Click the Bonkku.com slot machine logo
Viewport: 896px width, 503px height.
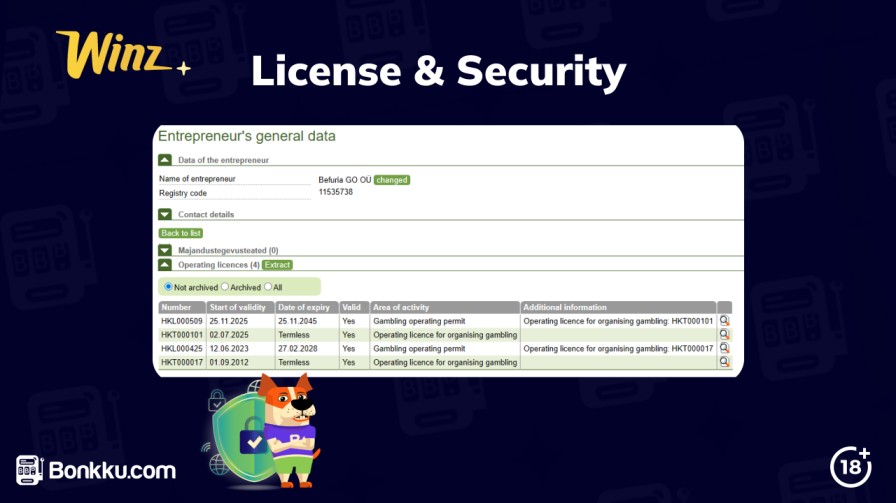(29, 470)
